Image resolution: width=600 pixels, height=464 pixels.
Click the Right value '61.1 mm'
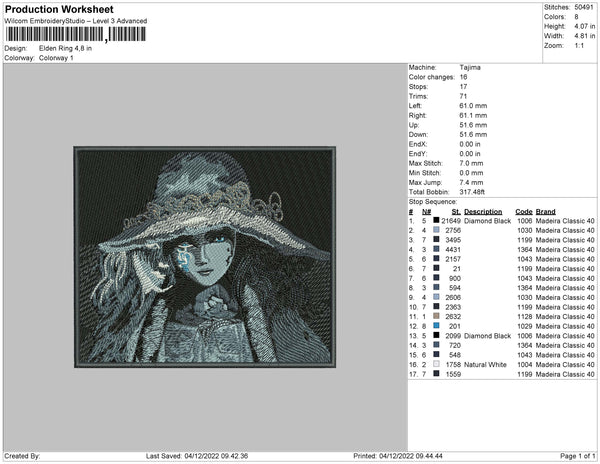coord(473,116)
